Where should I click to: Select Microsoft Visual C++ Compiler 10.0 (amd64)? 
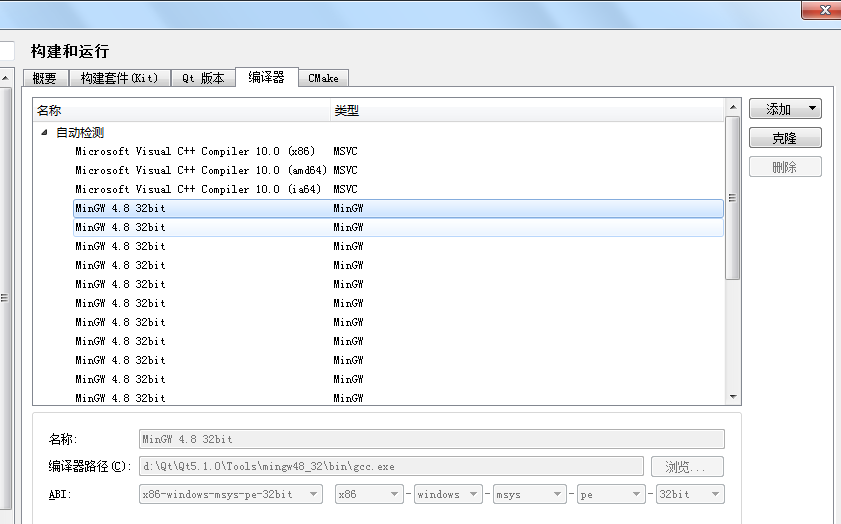click(x=201, y=170)
